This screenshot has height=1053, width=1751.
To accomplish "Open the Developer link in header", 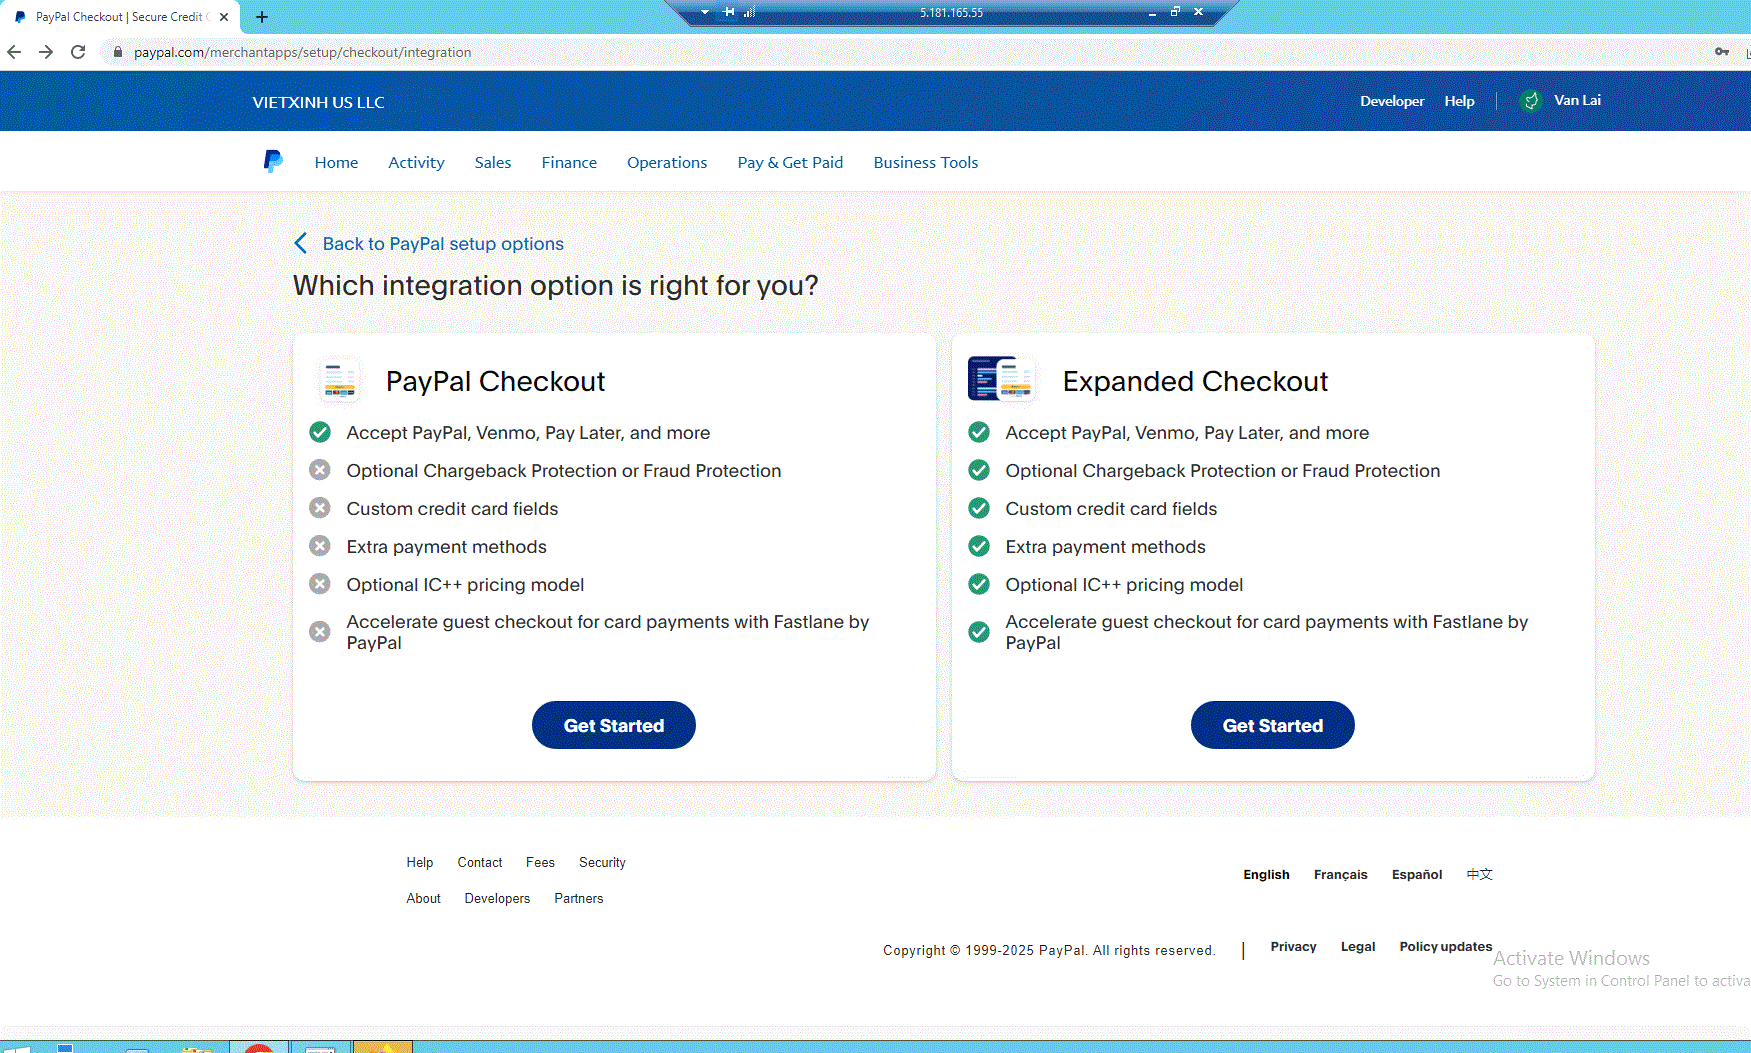I will (x=1392, y=101).
